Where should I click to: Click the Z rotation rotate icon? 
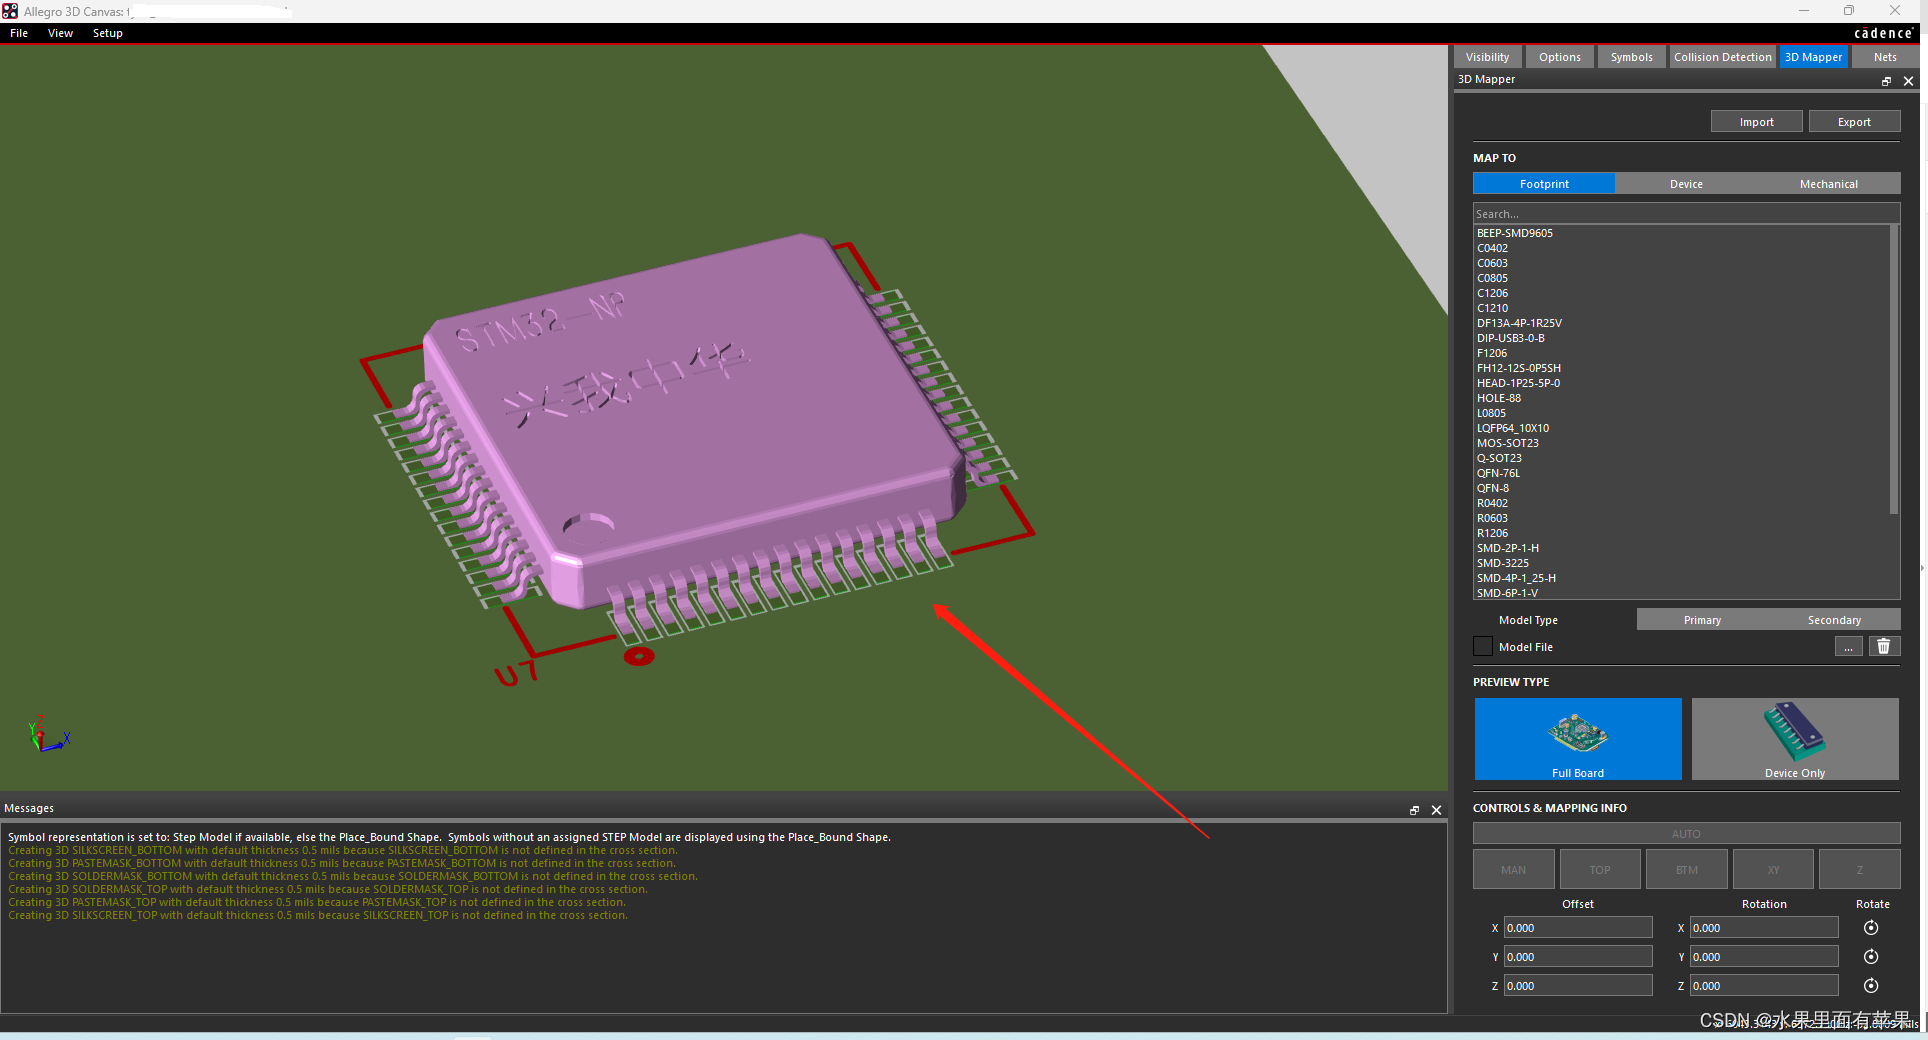(x=1870, y=986)
